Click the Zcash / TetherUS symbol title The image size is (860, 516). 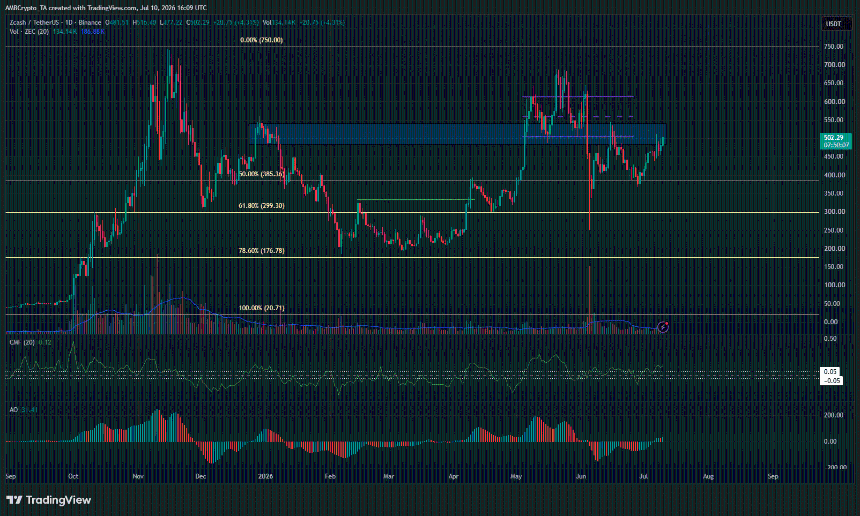[x=55, y=23]
